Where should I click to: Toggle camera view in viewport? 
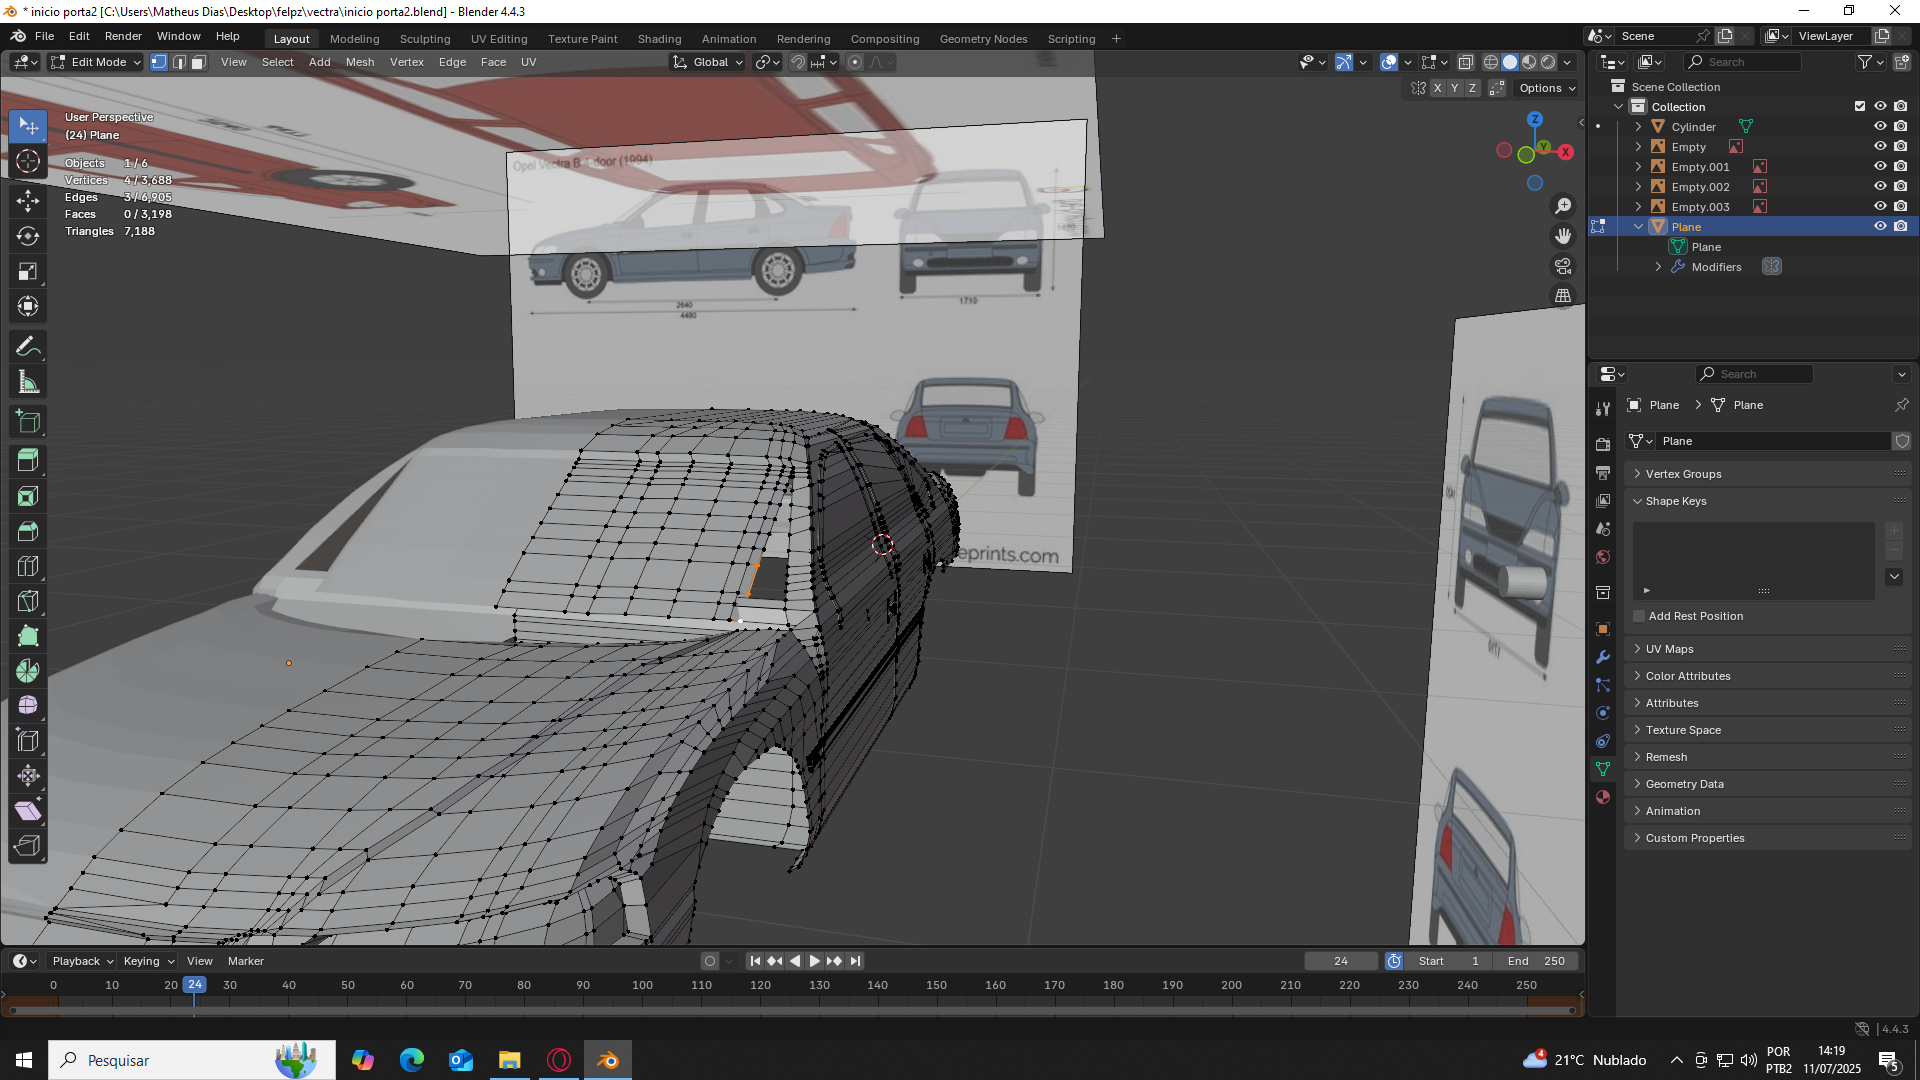[x=1563, y=266]
